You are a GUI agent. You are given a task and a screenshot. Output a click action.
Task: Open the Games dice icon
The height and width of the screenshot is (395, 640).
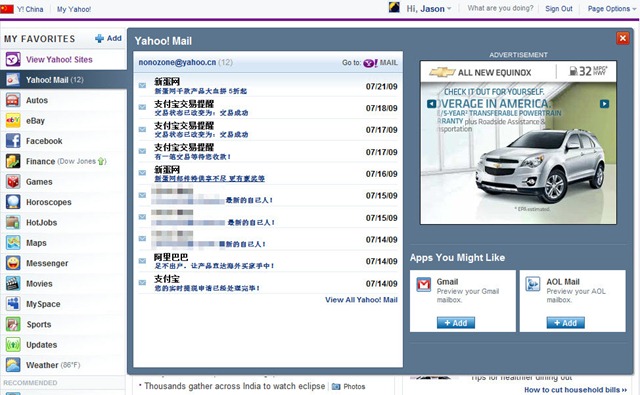pos(13,182)
